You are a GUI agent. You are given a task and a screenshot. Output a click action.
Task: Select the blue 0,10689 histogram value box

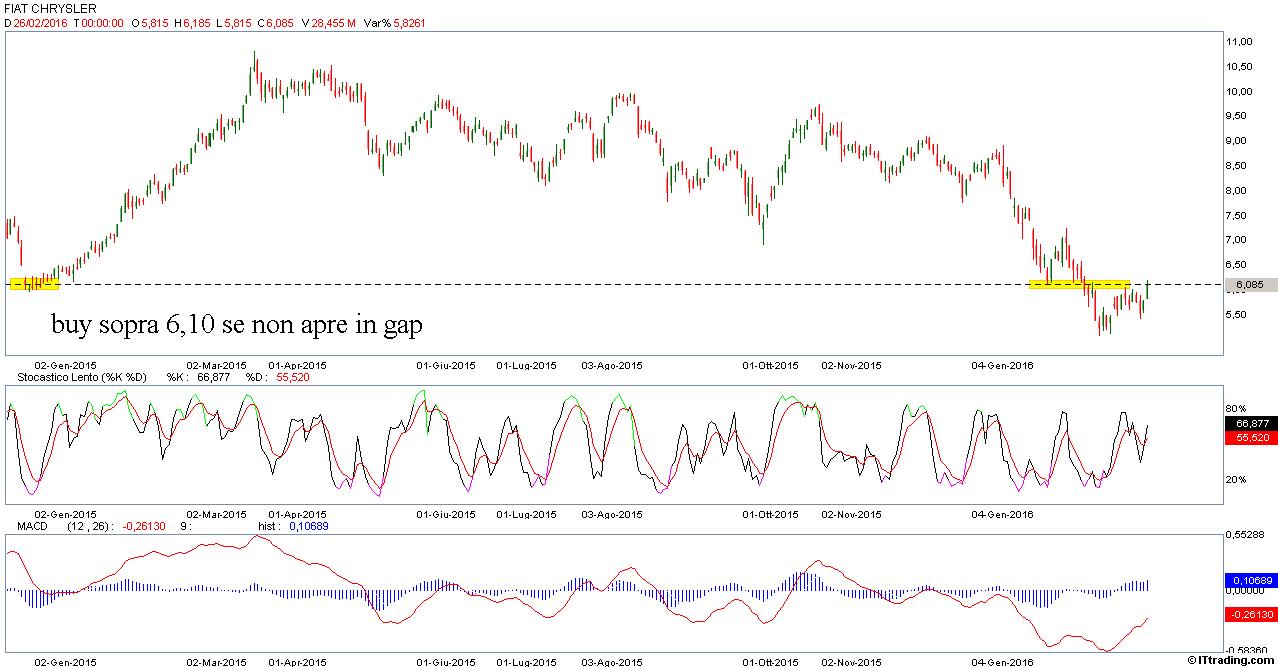1249,580
